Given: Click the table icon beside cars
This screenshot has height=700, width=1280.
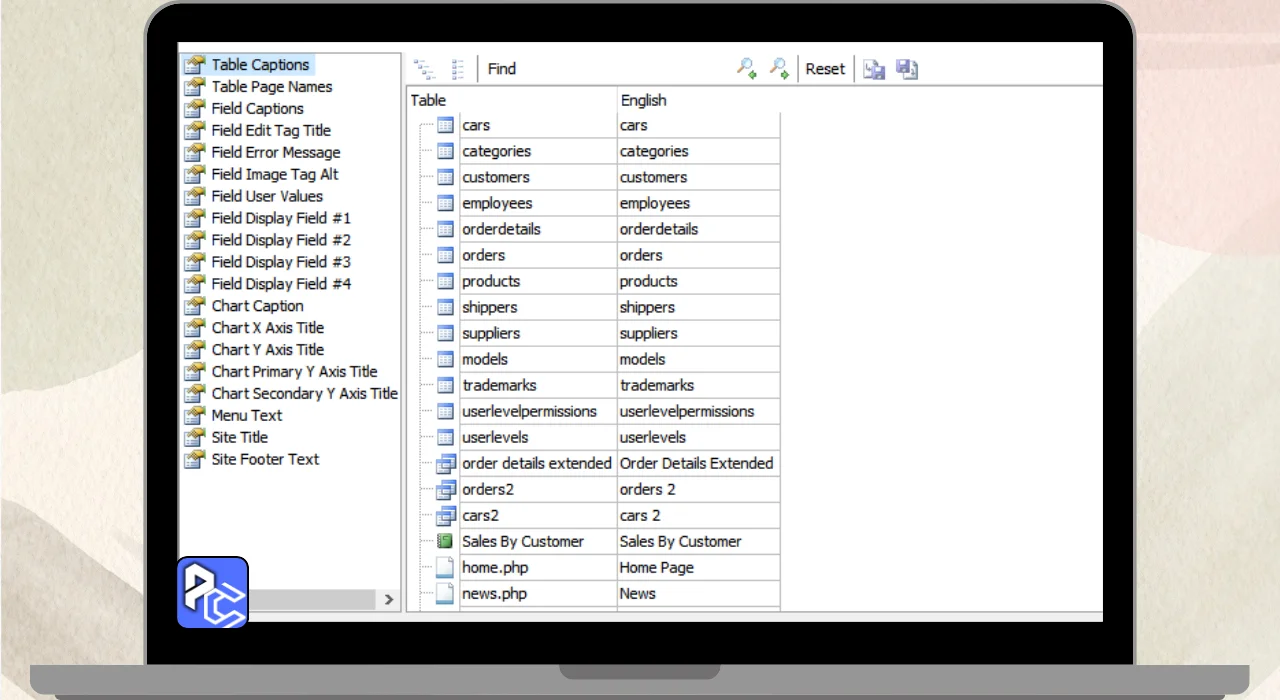Looking at the screenshot, I should pyautogui.click(x=445, y=125).
